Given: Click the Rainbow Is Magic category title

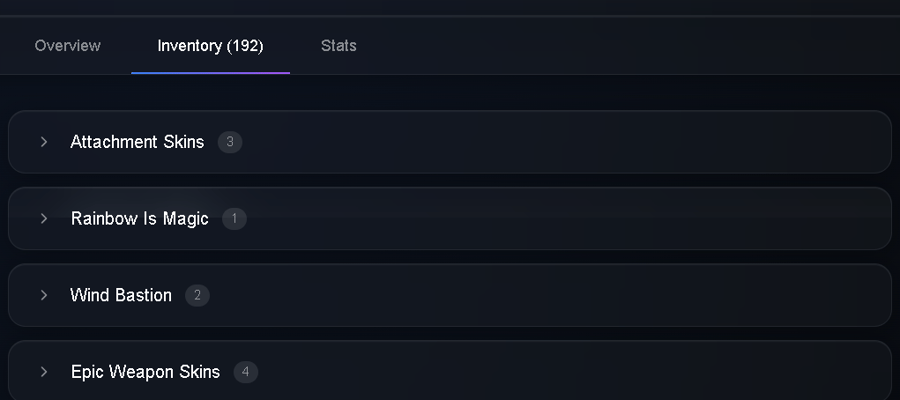Looking at the screenshot, I should (x=139, y=219).
